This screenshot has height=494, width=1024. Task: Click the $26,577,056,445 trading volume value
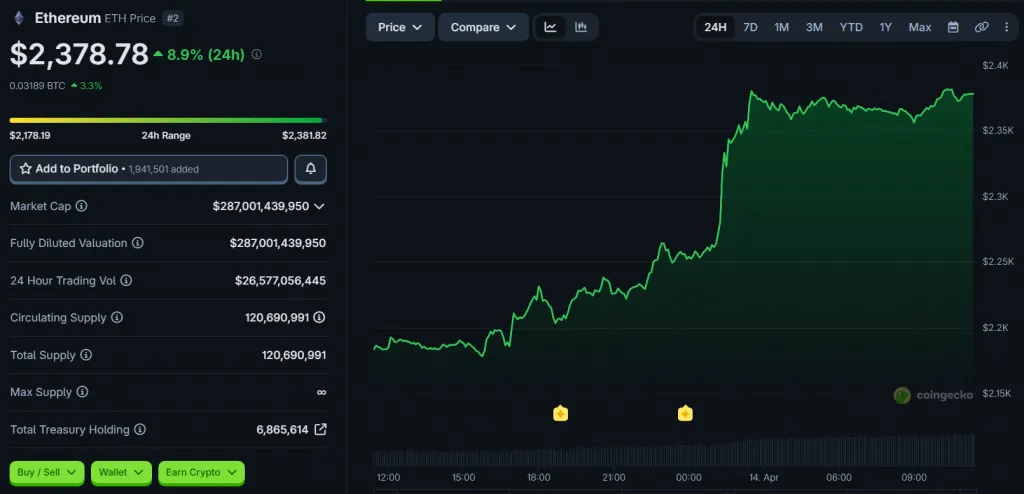(280, 280)
